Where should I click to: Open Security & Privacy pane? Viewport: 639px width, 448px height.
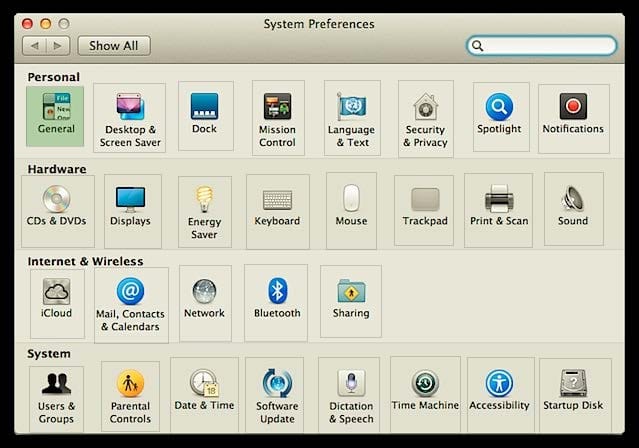click(426, 119)
